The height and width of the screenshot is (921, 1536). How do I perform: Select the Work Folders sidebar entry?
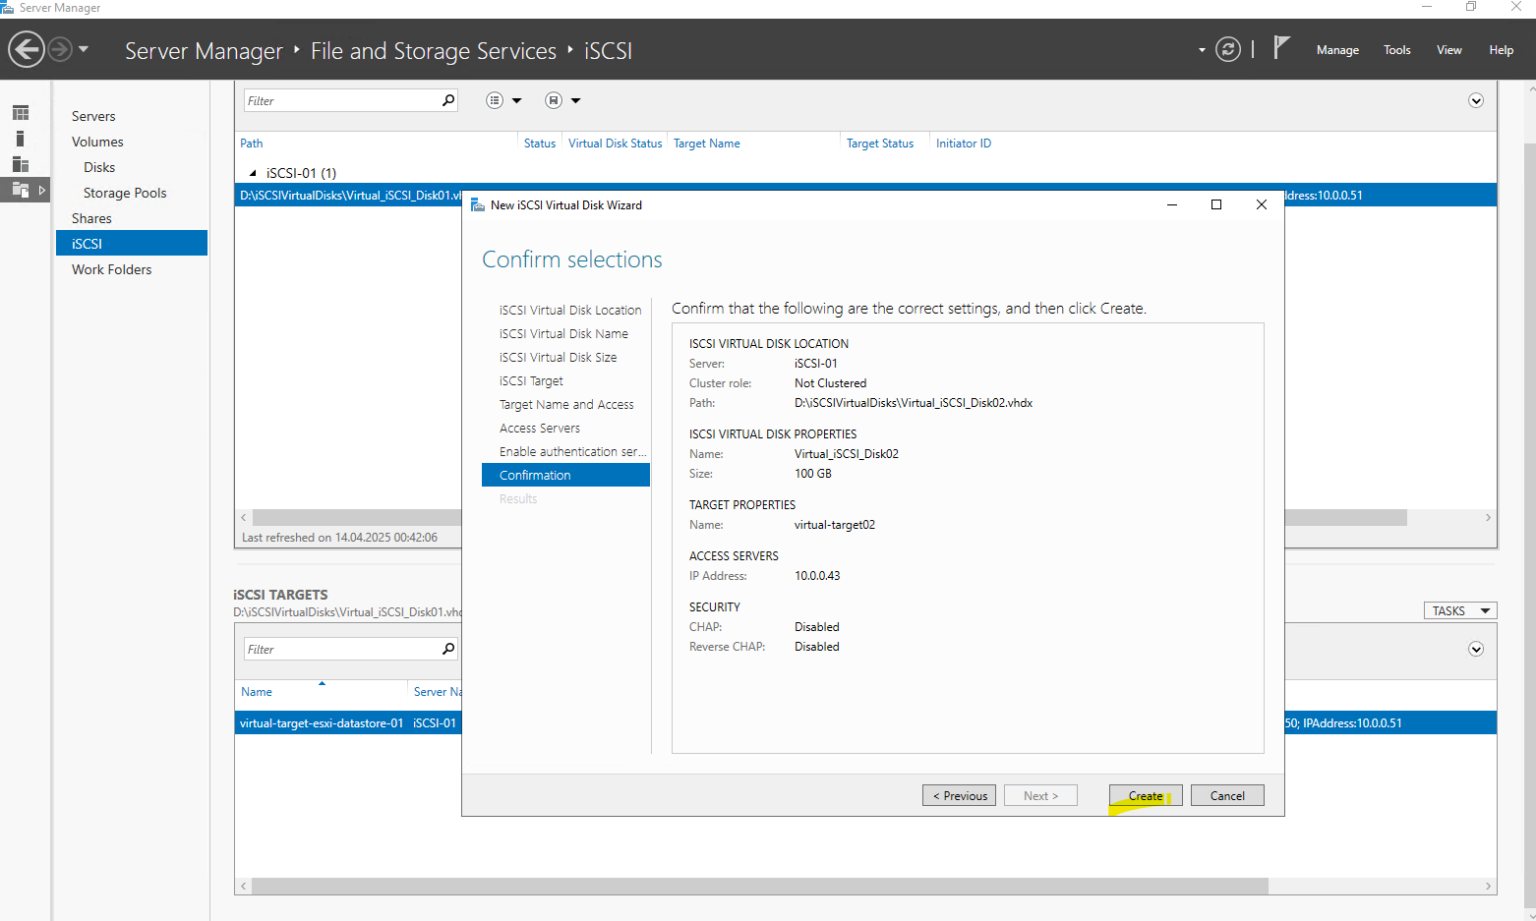[x=110, y=269]
